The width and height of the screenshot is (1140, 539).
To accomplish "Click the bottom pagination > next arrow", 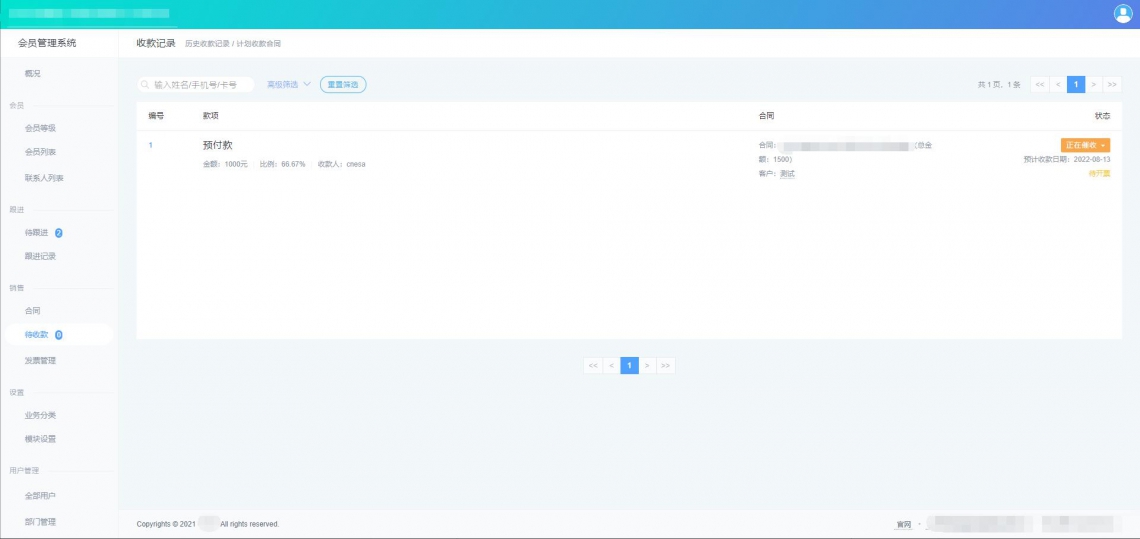I will click(x=647, y=365).
